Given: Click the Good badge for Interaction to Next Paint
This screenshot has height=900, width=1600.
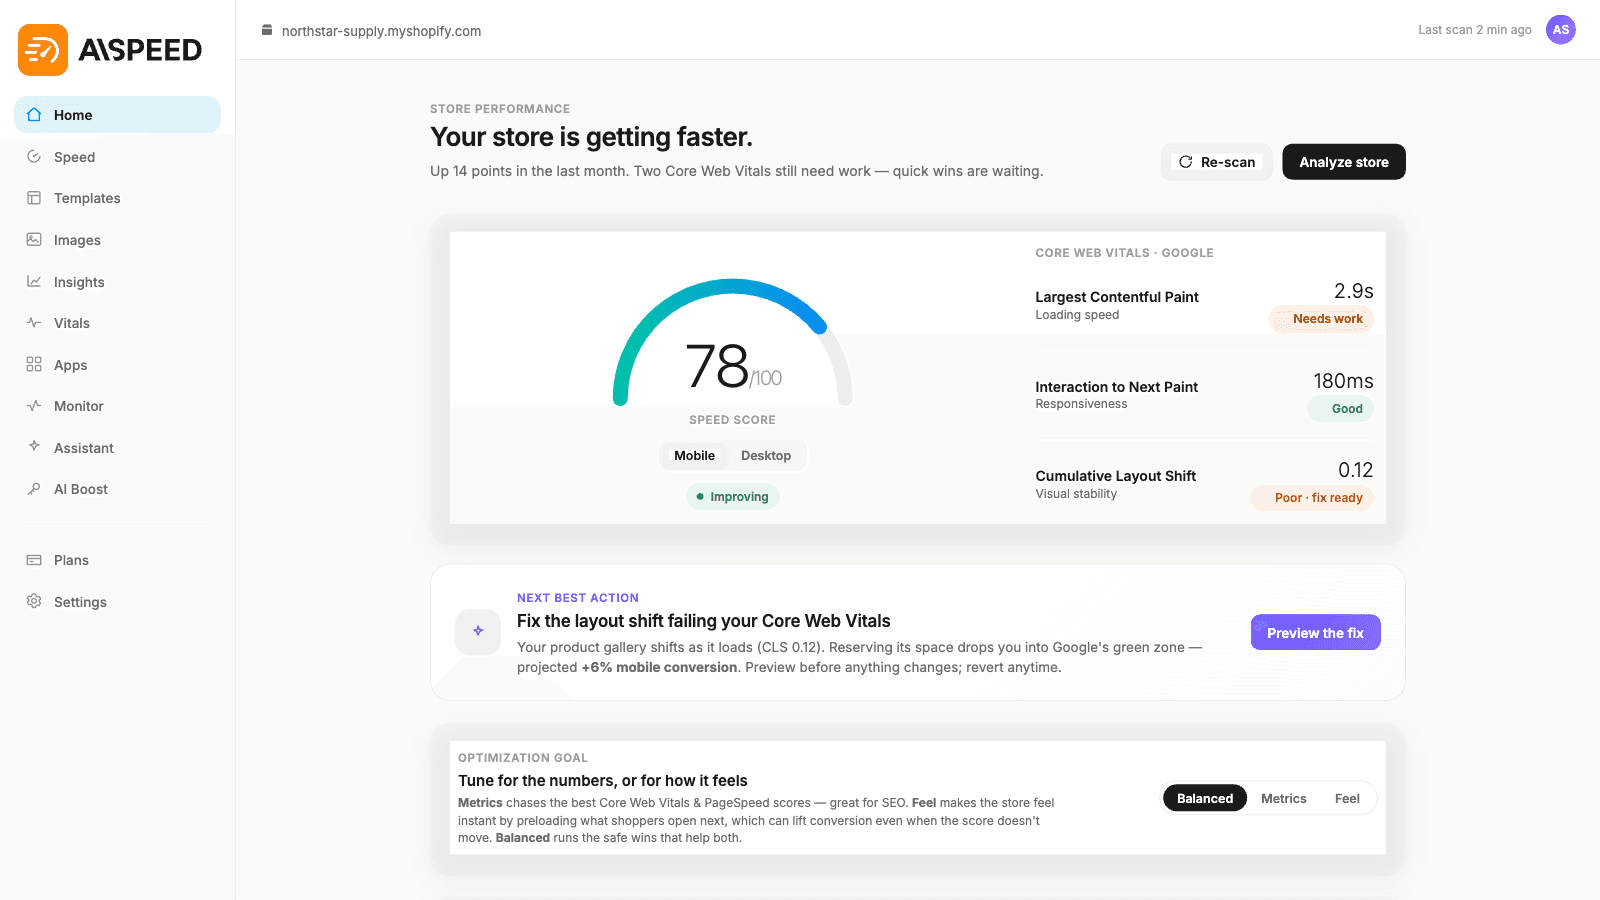Looking at the screenshot, I should [x=1340, y=408].
